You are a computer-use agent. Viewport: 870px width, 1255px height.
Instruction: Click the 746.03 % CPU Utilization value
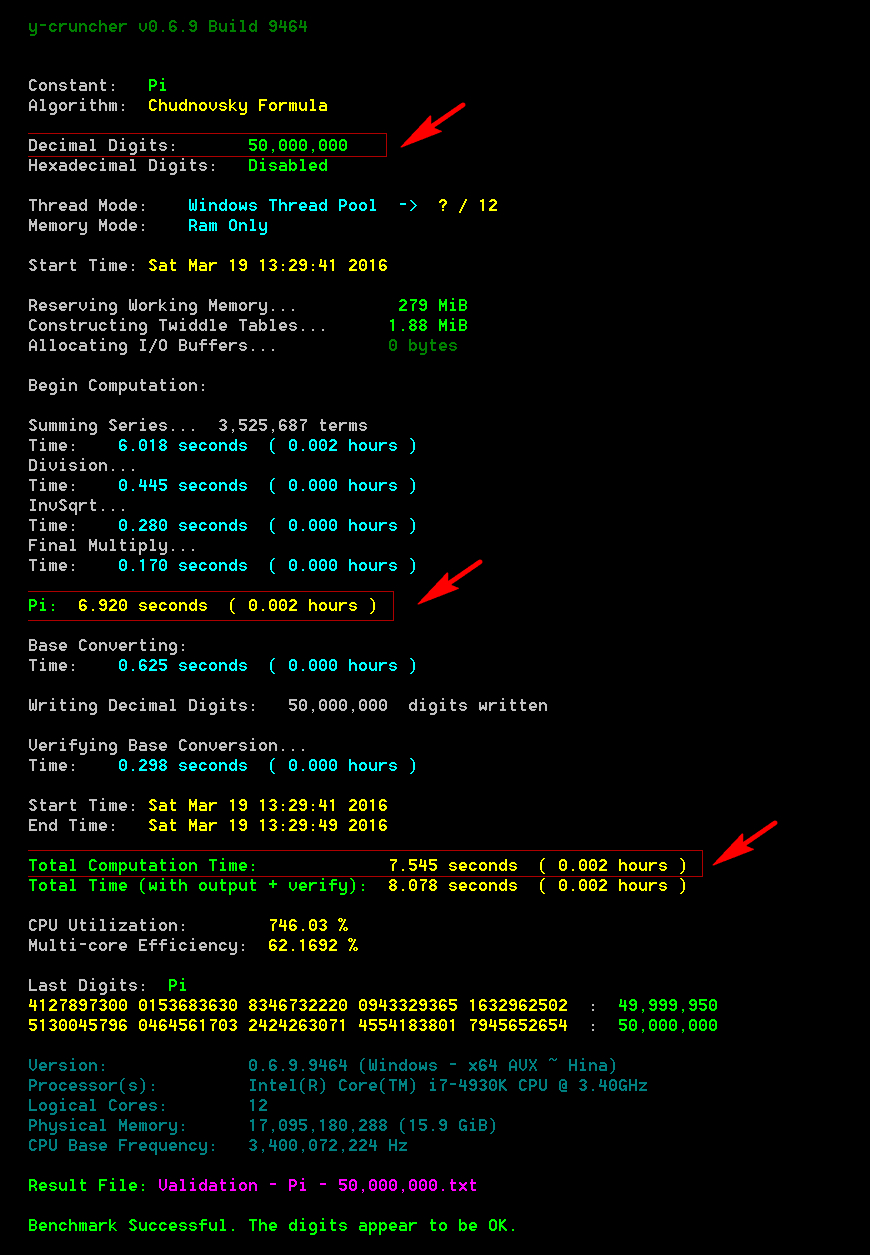click(x=307, y=926)
